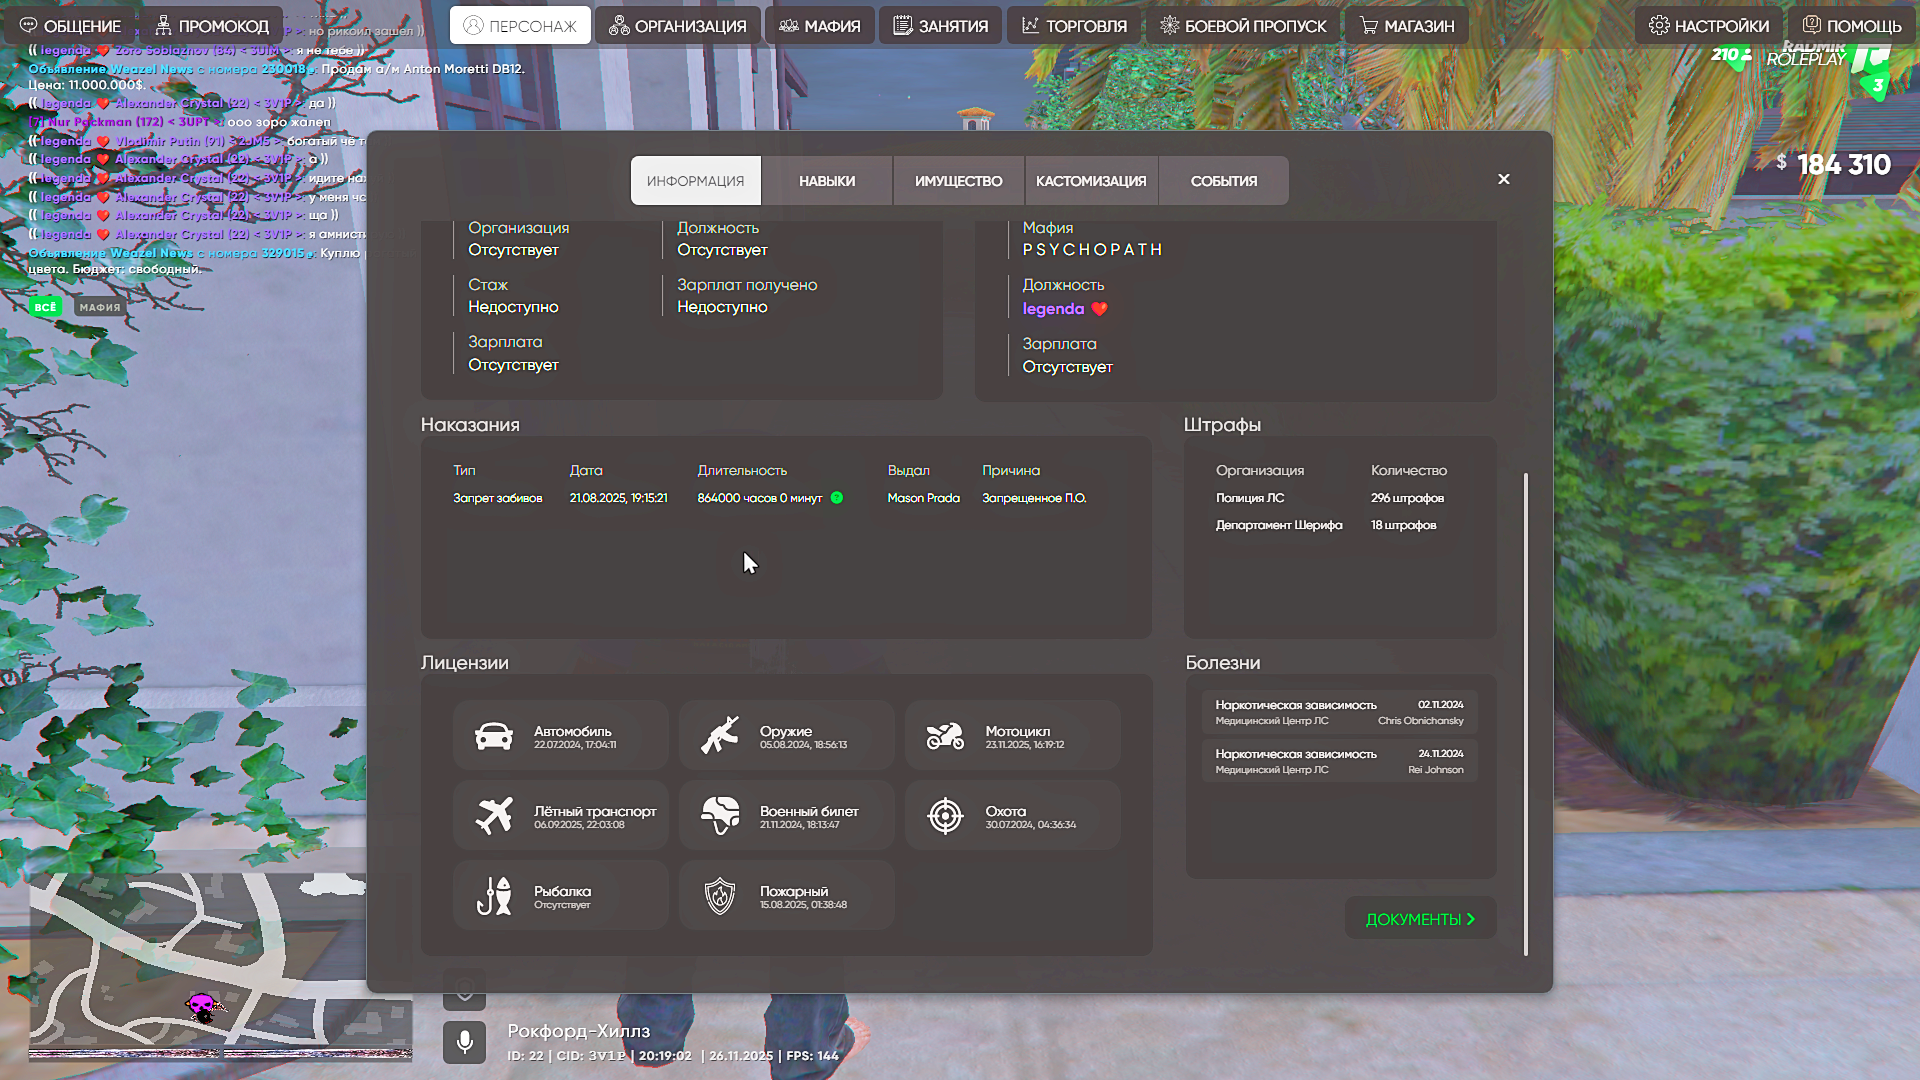Toggle the ВСЁ chat filter

(45, 307)
